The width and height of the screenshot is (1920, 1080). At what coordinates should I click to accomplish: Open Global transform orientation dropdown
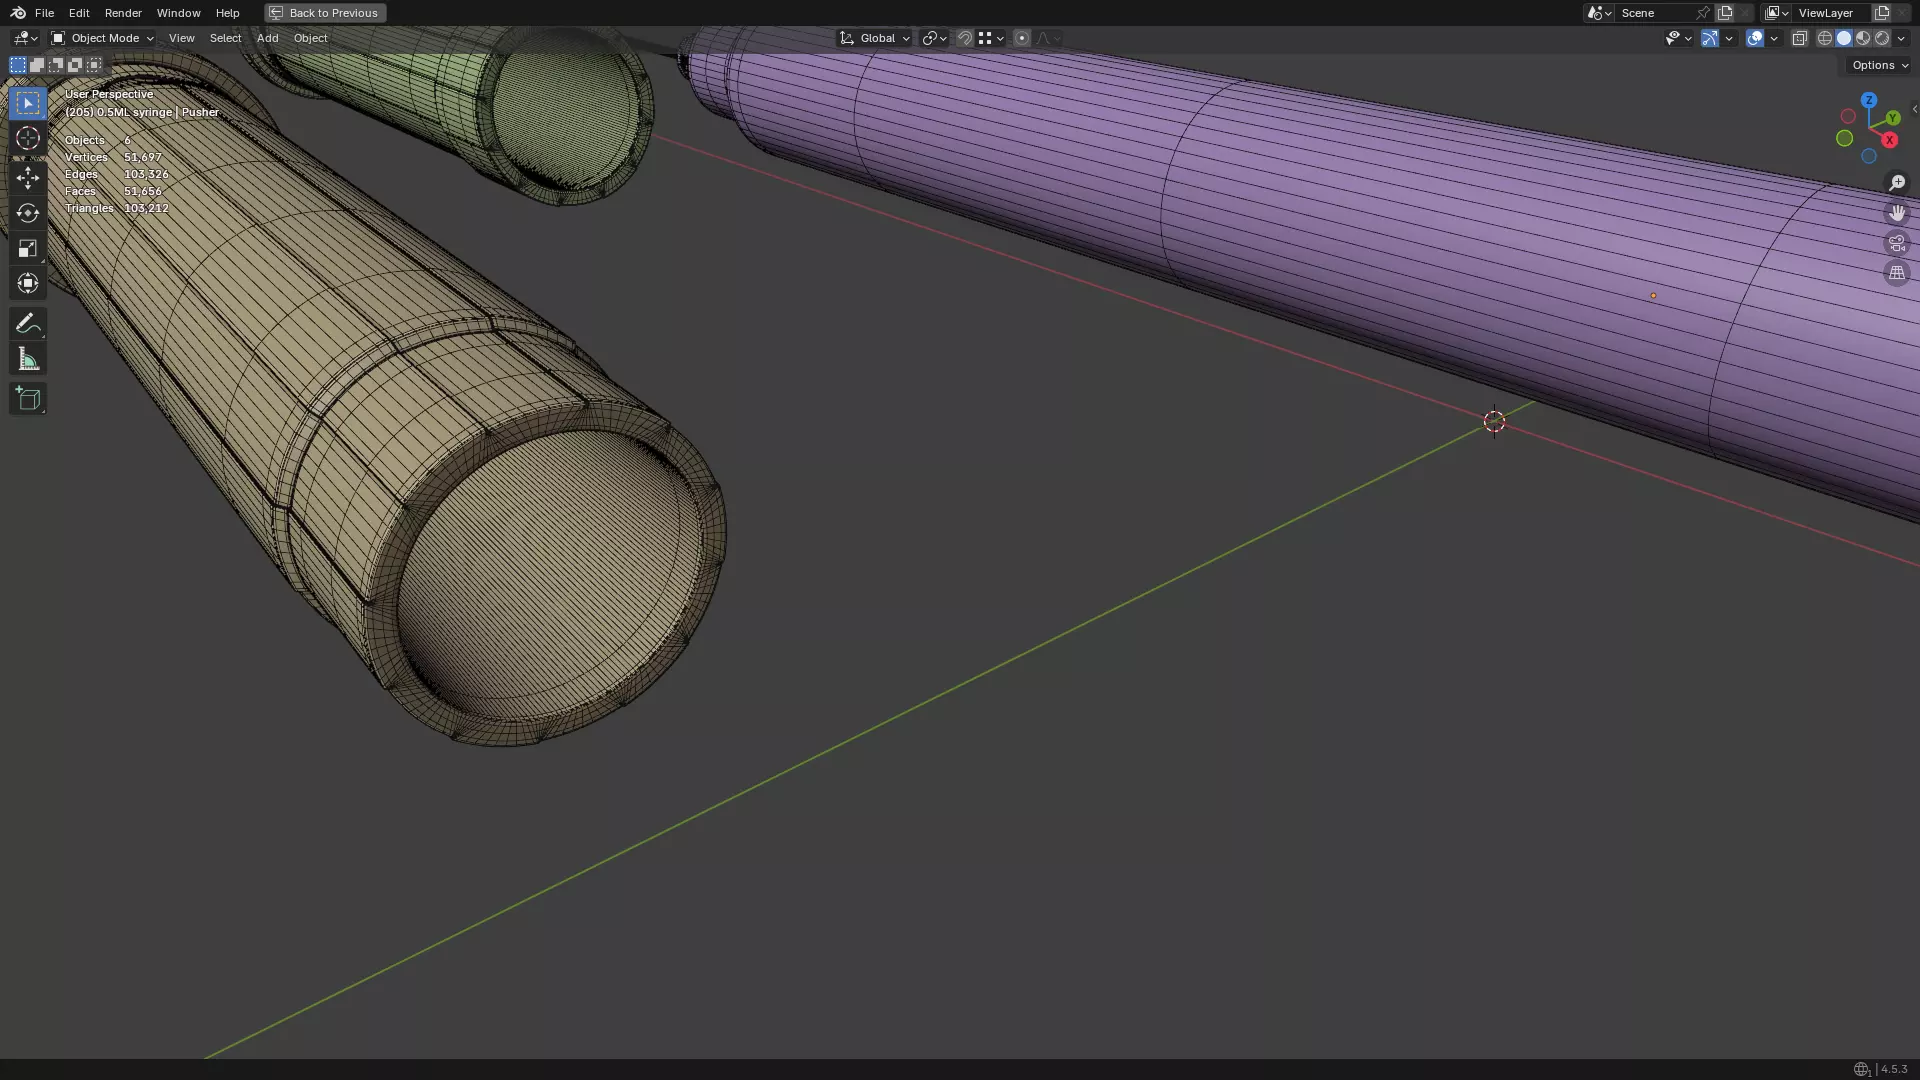(x=875, y=38)
